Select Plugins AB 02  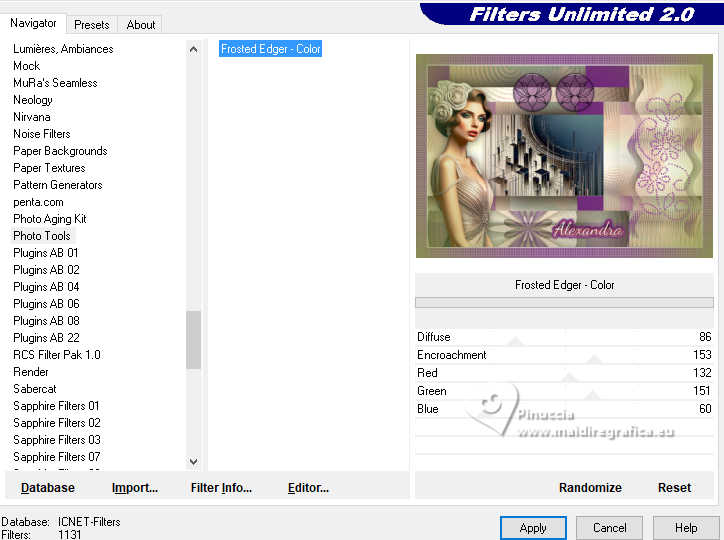46,270
